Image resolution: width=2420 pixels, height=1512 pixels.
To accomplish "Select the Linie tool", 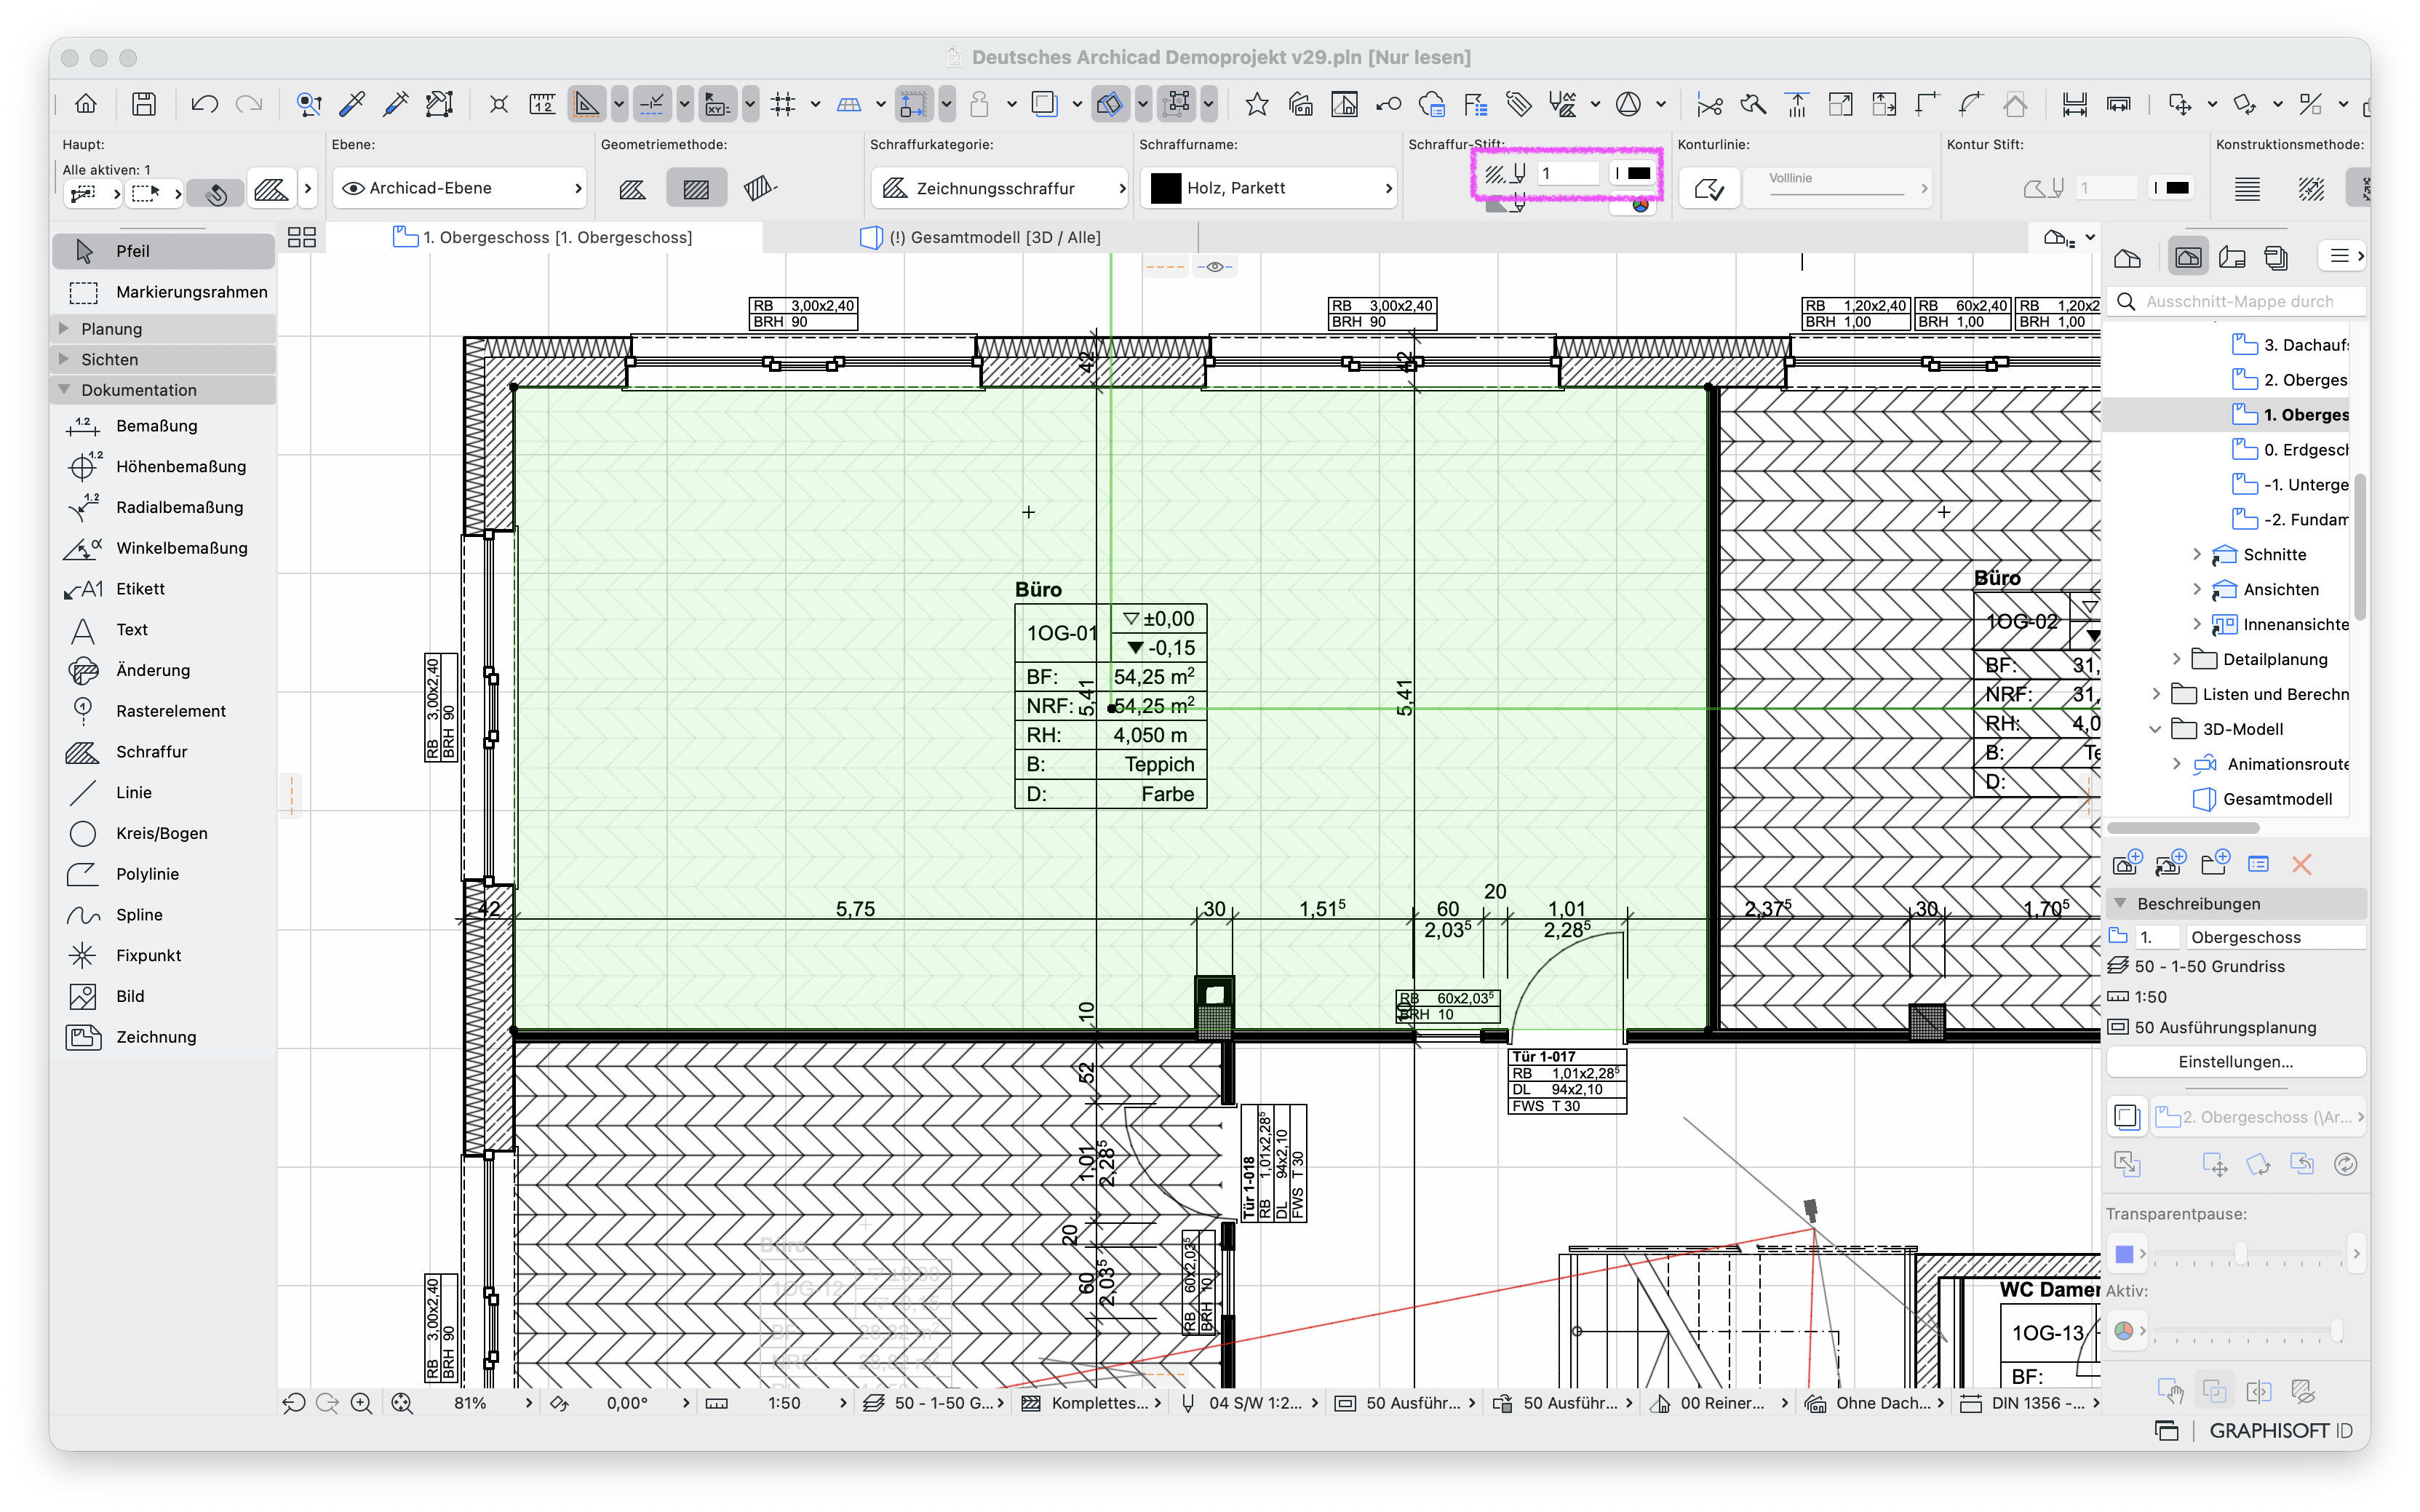I will pos(164,793).
